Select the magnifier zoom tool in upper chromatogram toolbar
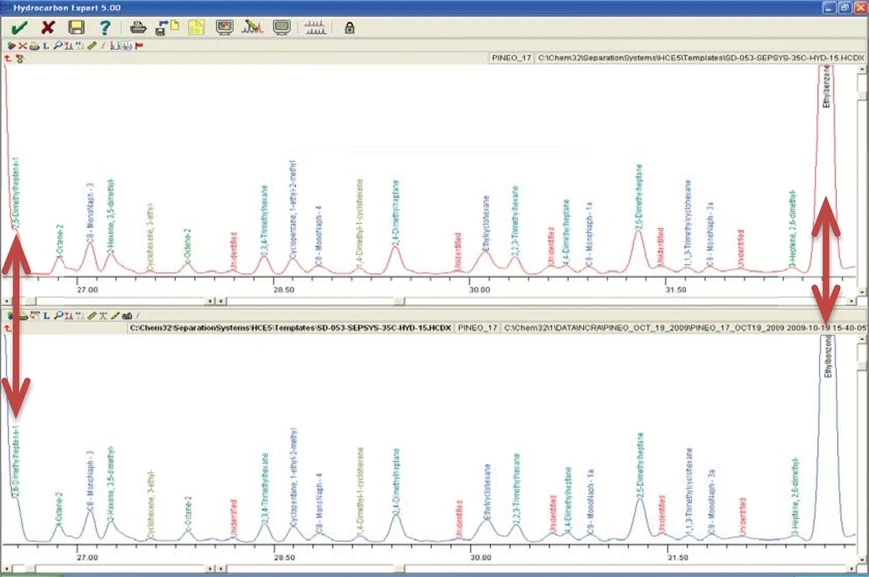 click(x=57, y=46)
